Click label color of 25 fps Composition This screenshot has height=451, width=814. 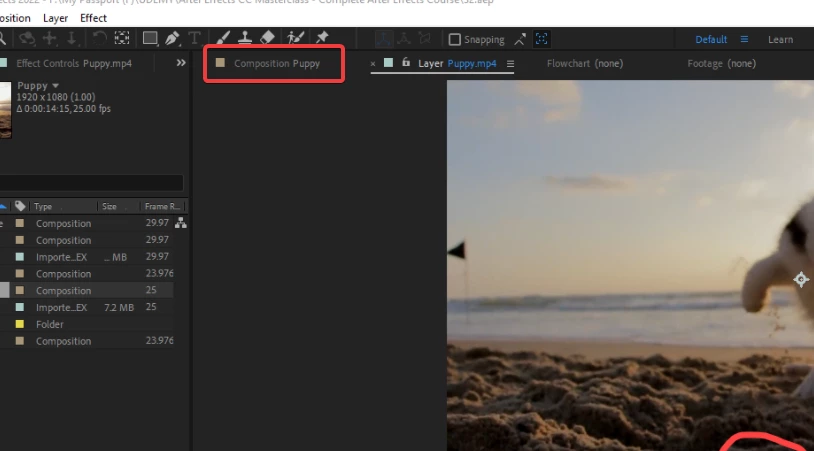[x=20, y=291]
